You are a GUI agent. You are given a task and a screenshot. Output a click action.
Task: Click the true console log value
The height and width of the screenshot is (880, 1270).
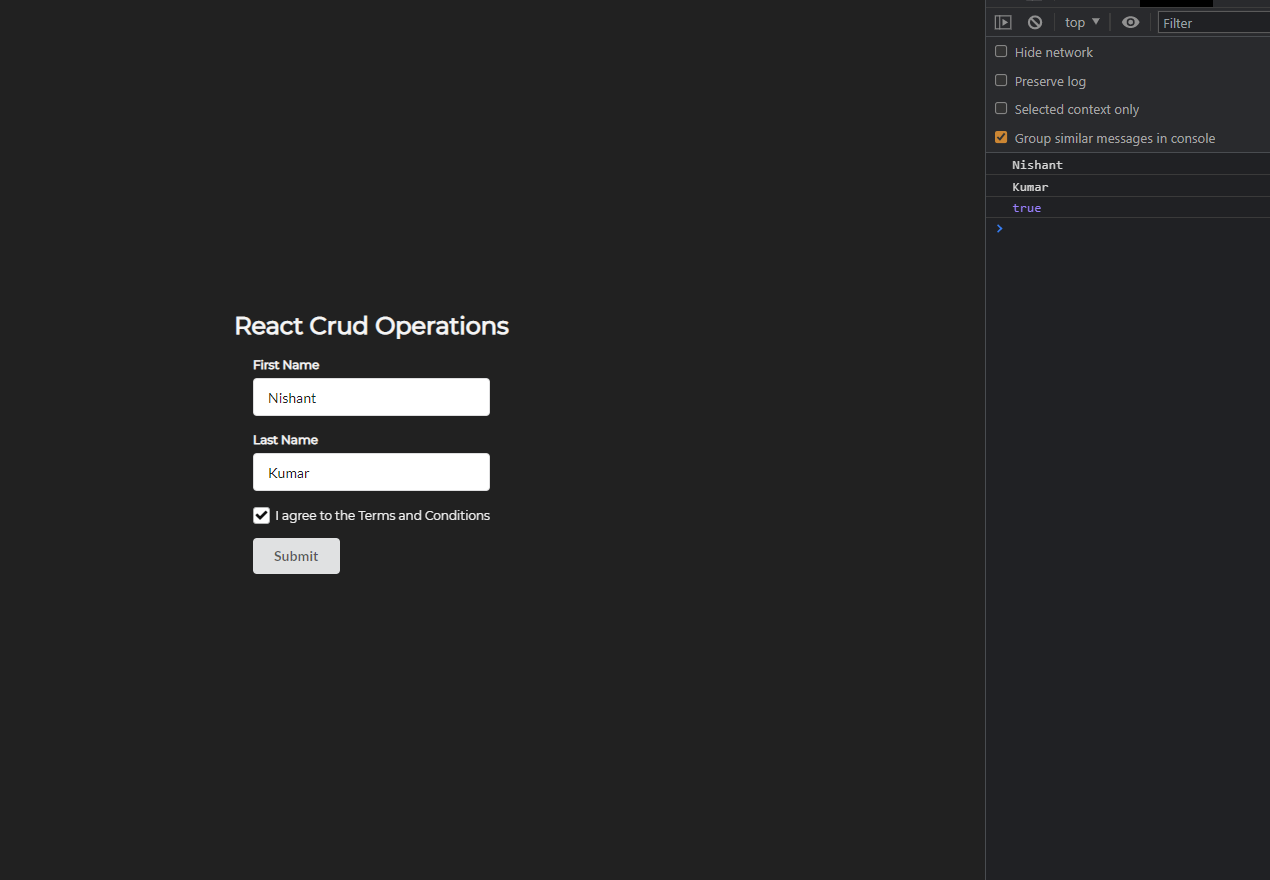[x=1027, y=207]
